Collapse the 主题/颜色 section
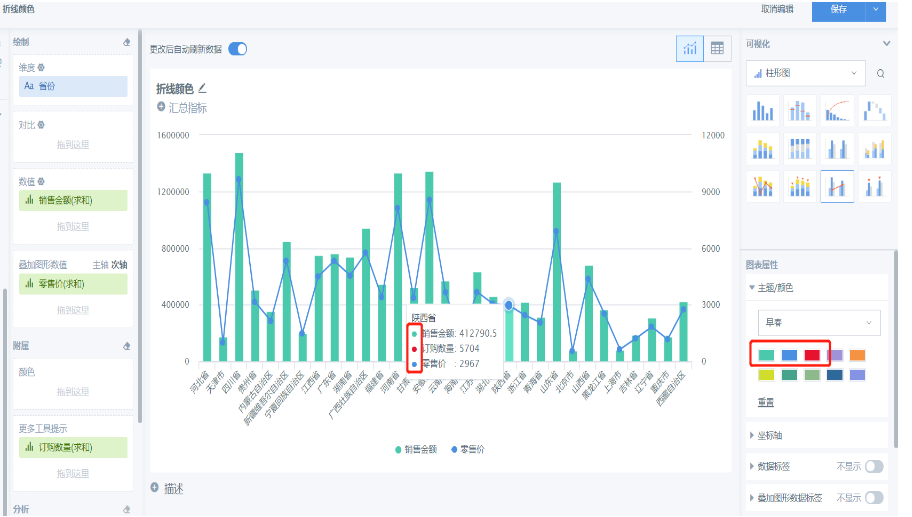 (751, 287)
